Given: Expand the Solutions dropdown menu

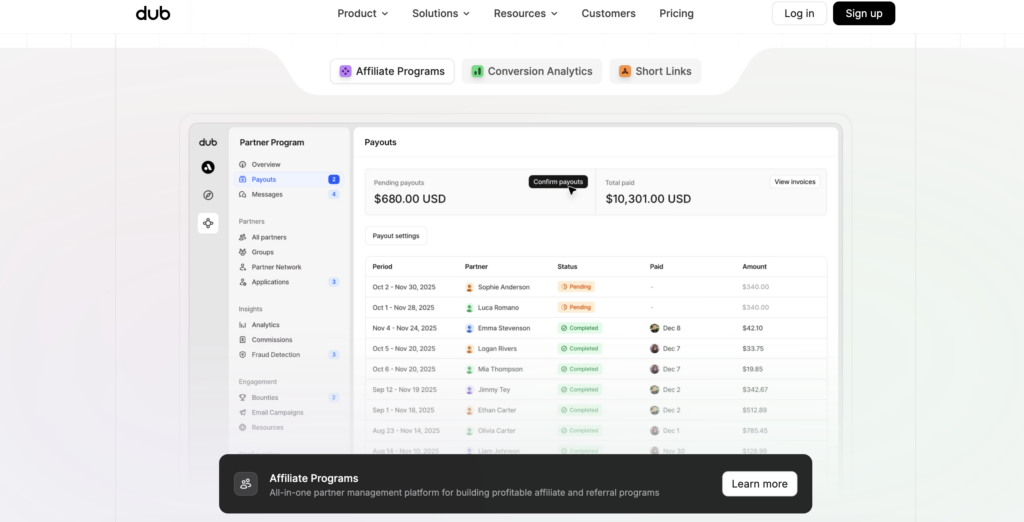Looking at the screenshot, I should pos(441,13).
